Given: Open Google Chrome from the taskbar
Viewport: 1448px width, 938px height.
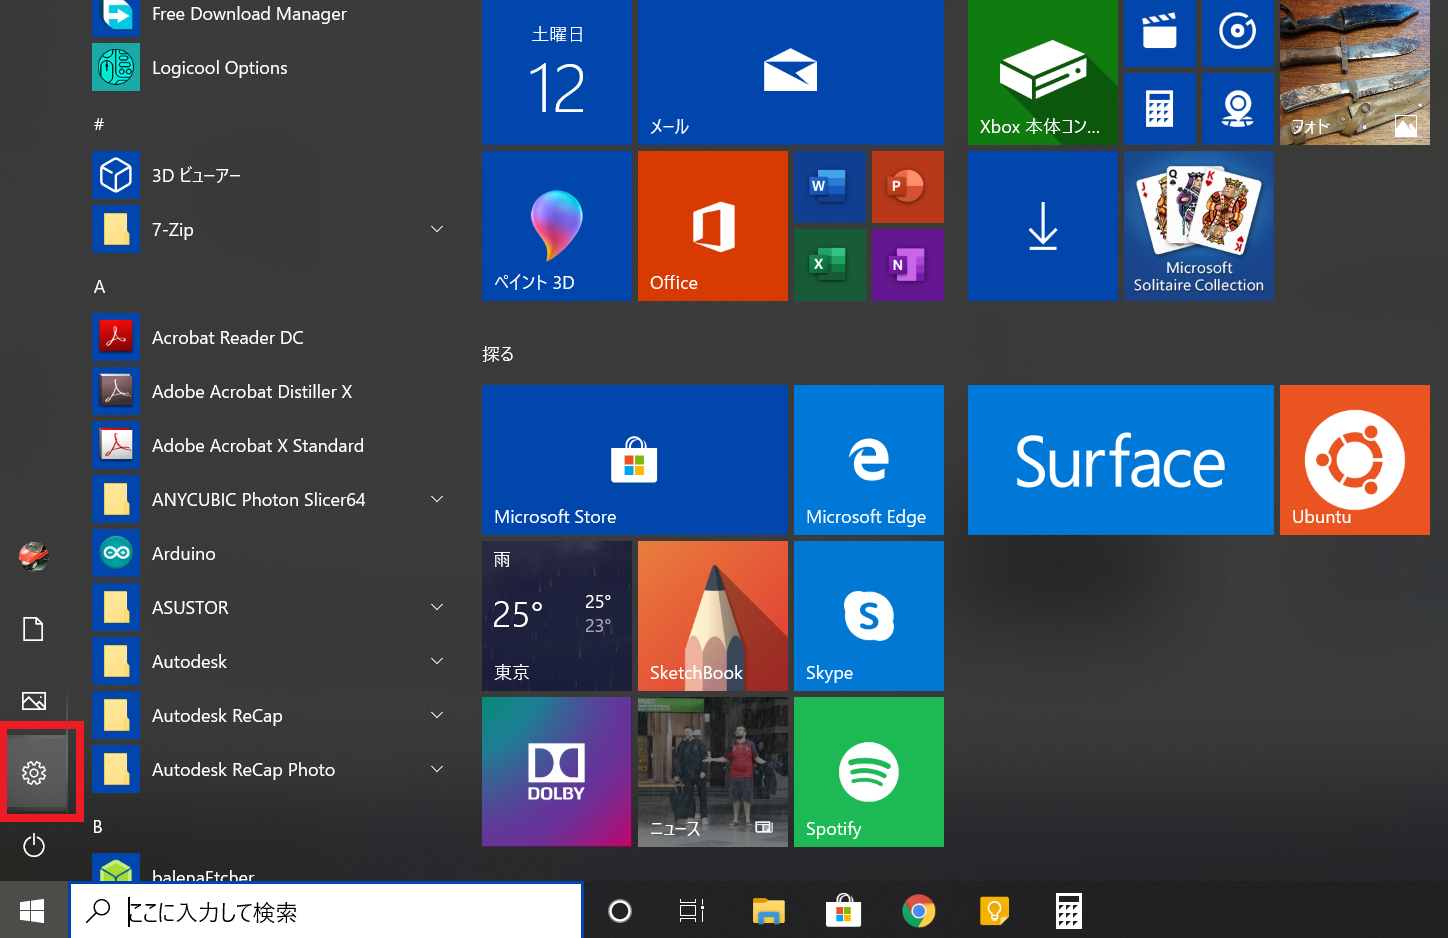Looking at the screenshot, I should (x=919, y=911).
